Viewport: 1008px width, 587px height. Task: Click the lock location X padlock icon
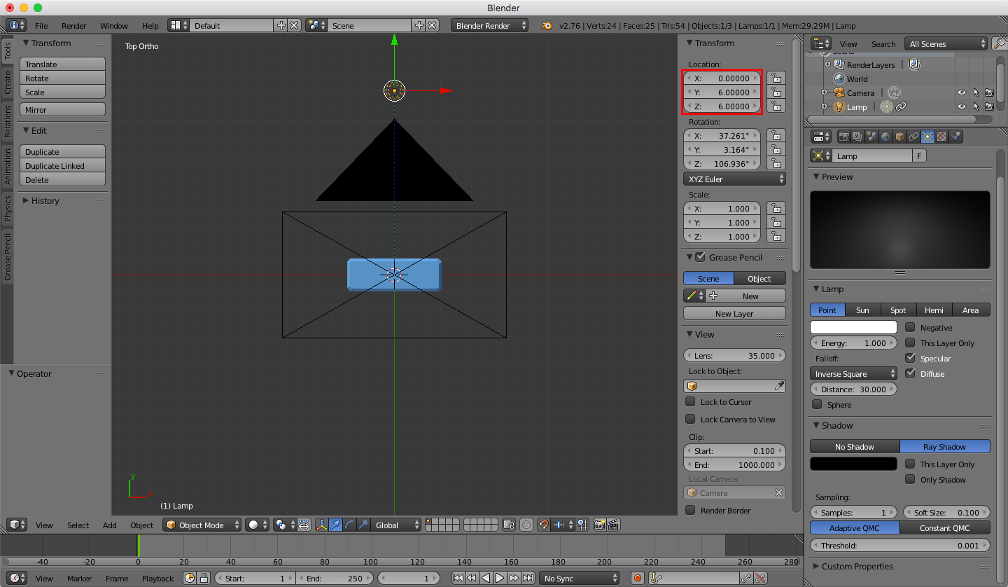click(777, 78)
